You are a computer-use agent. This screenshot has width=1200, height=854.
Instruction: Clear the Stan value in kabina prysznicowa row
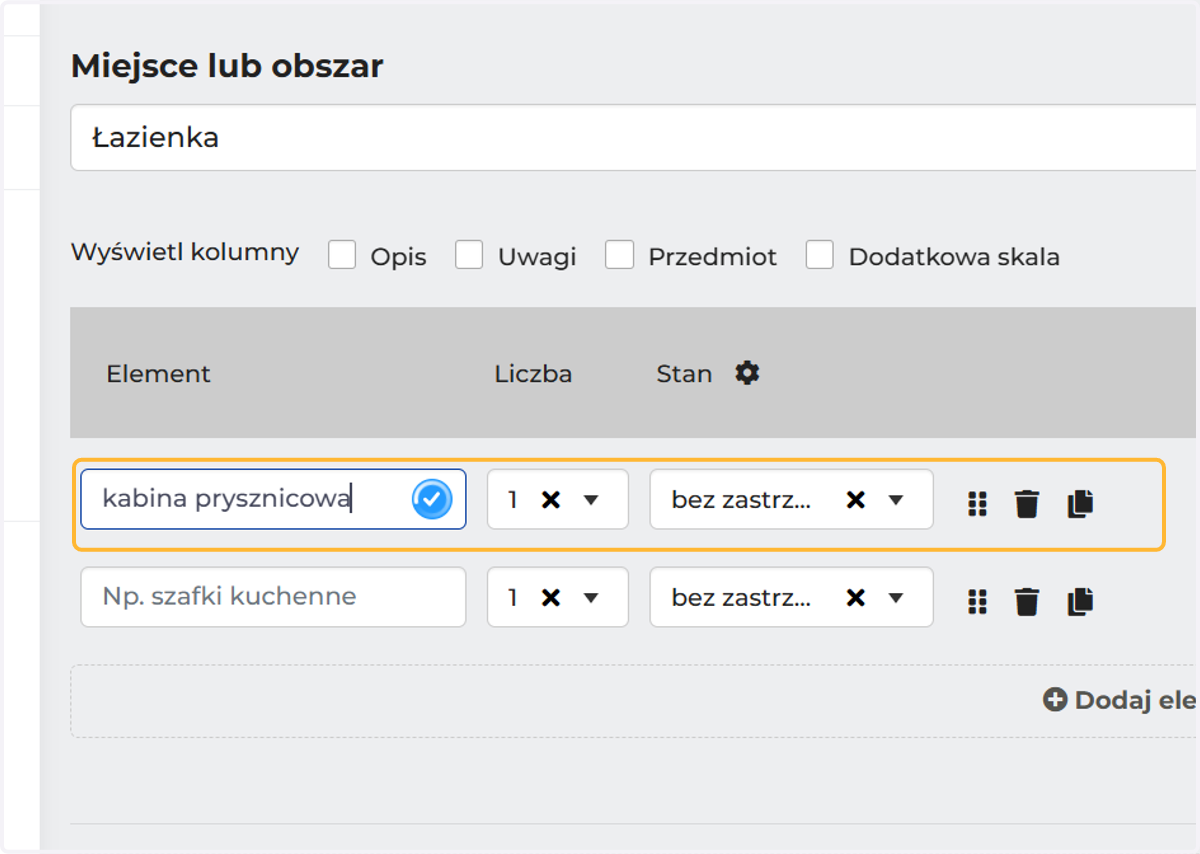[855, 499]
